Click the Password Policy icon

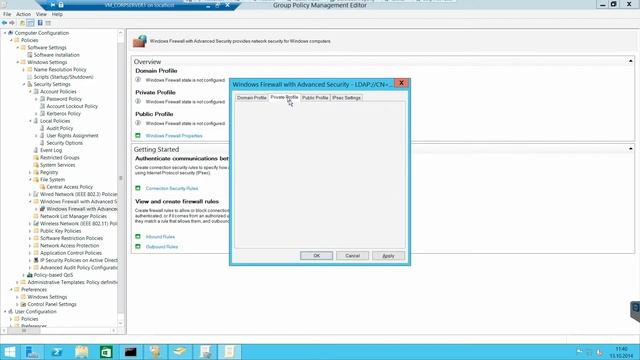[x=42, y=99]
